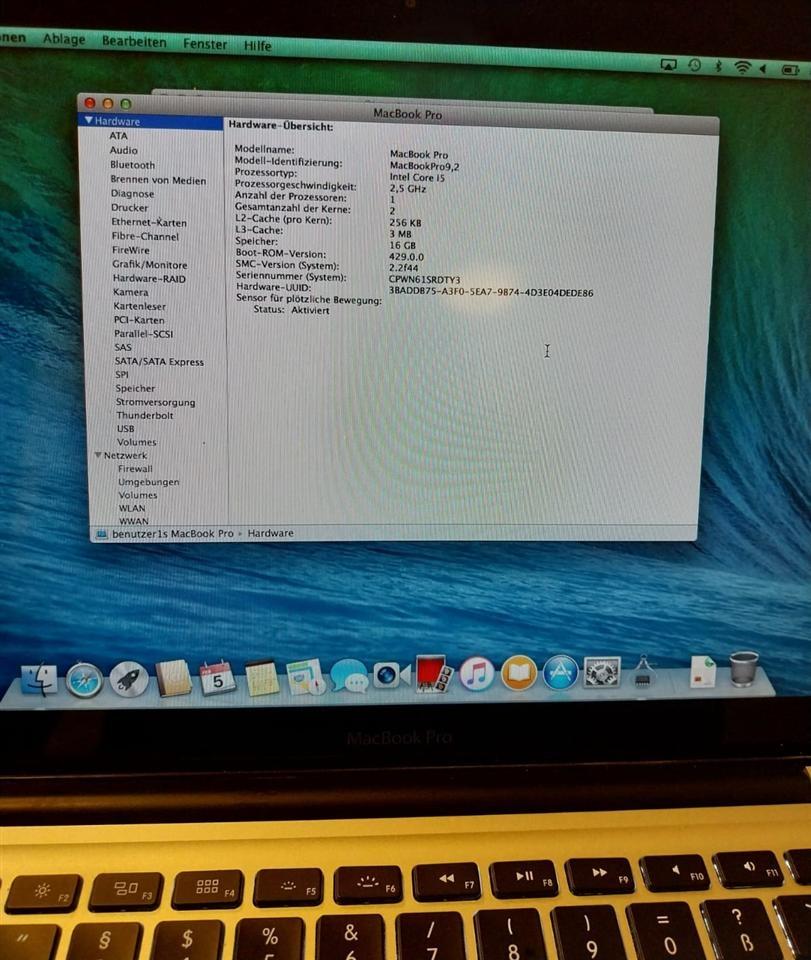The width and height of the screenshot is (811, 960).
Task: Select Hardware-RAID in sidebar
Action: coord(149,279)
